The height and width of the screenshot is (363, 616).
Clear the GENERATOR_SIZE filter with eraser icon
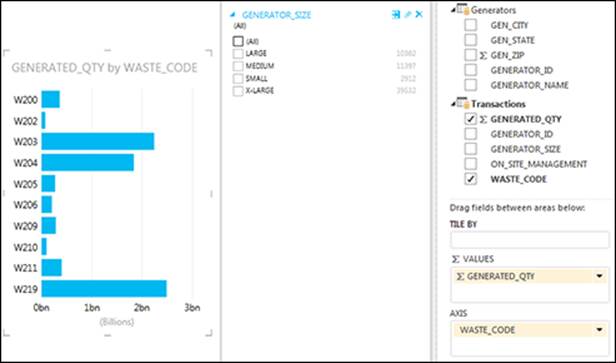408,15
